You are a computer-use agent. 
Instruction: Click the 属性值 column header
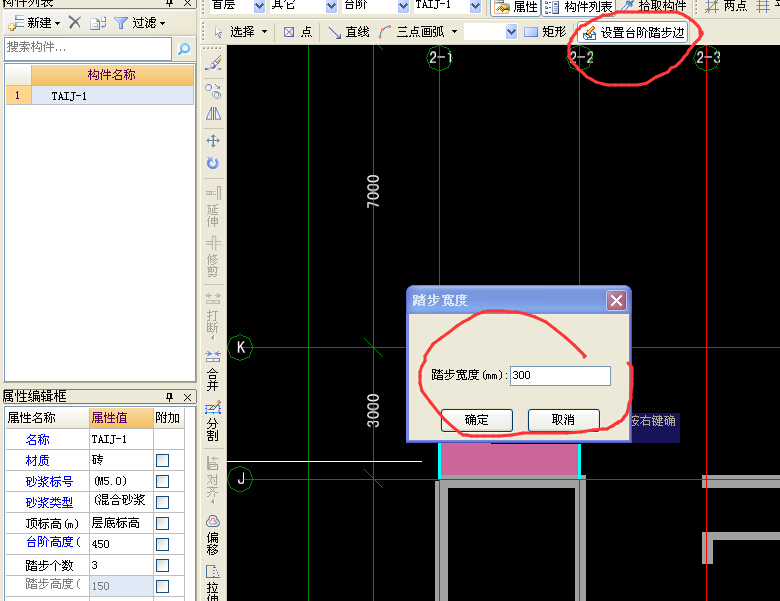pos(121,418)
